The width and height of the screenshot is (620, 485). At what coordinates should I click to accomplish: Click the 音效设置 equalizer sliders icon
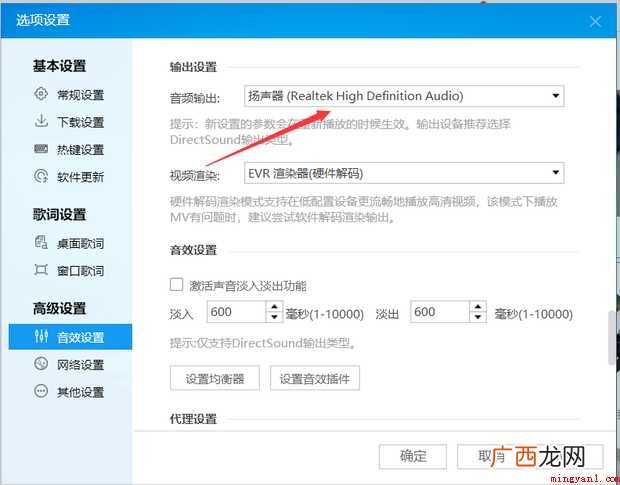pos(41,336)
